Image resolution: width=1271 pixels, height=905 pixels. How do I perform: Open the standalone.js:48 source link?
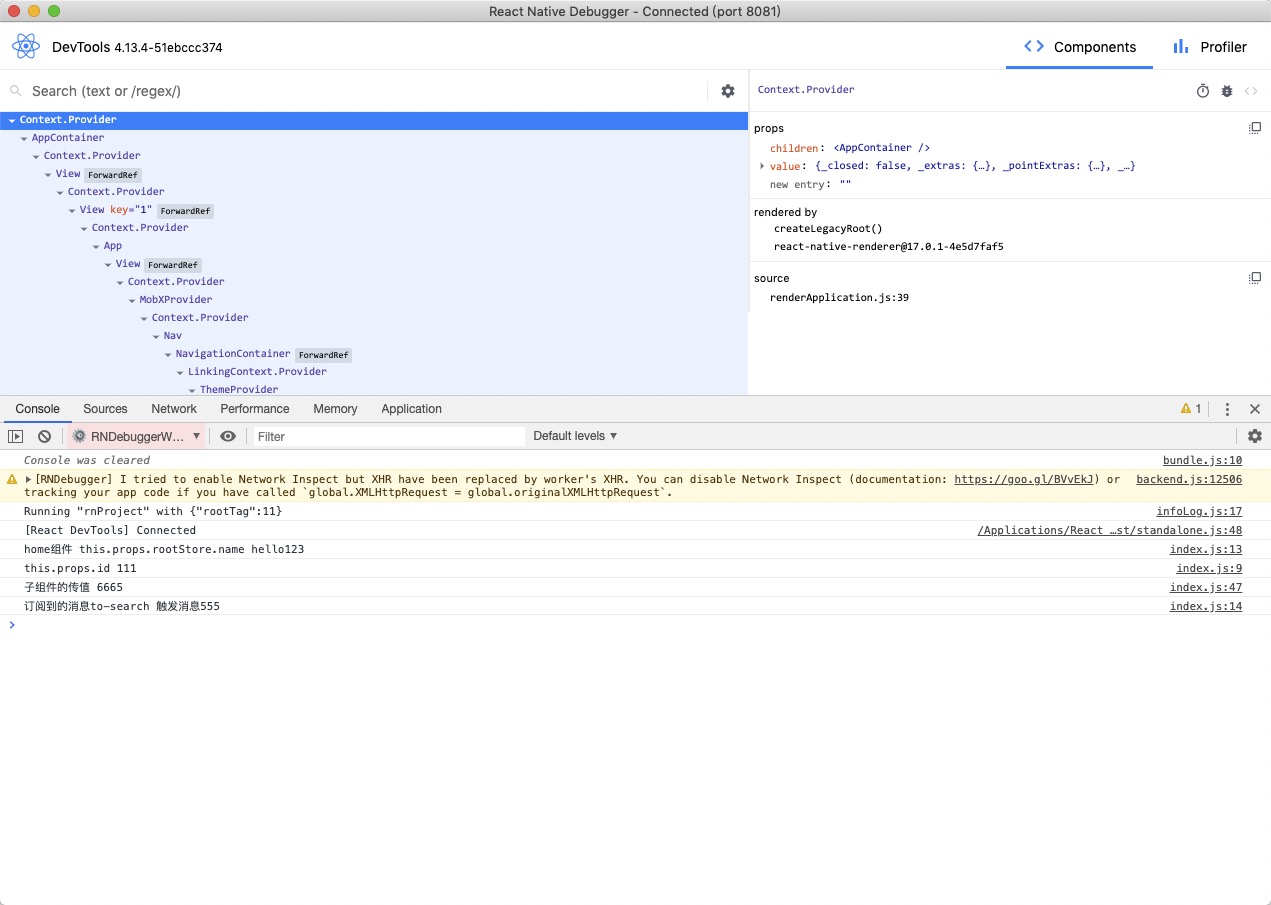coord(1109,530)
